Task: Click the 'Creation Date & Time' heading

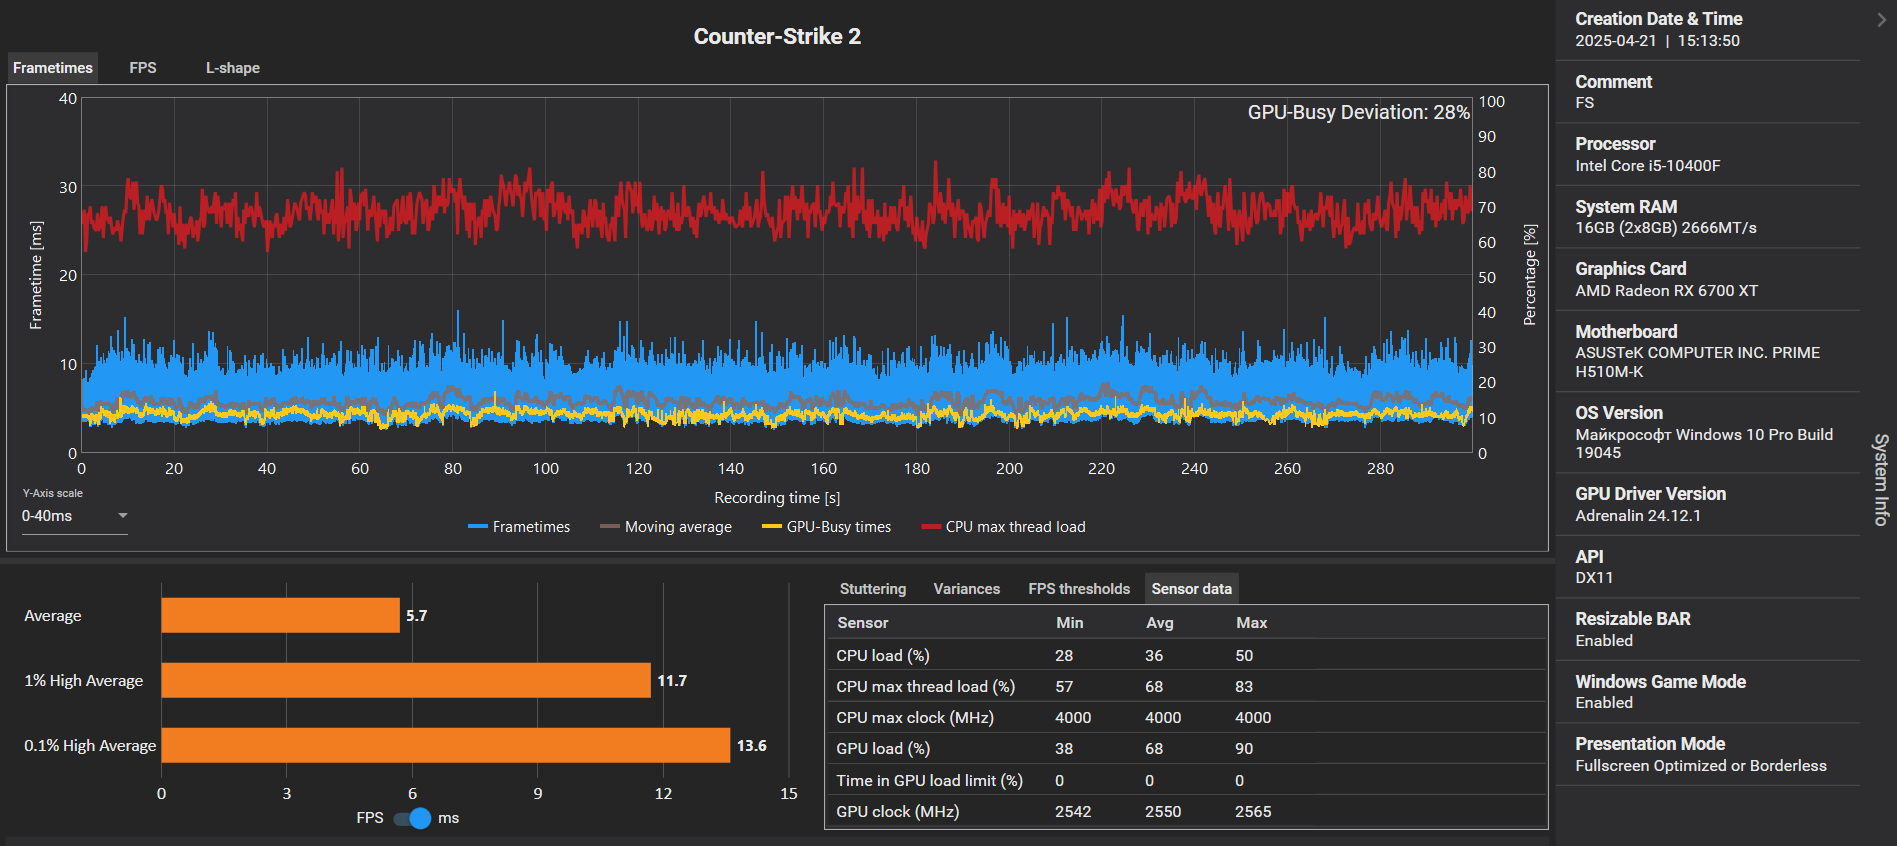Action: 1659,19
